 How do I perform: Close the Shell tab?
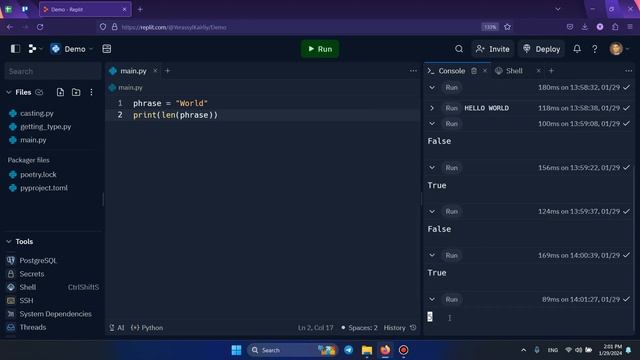538,71
